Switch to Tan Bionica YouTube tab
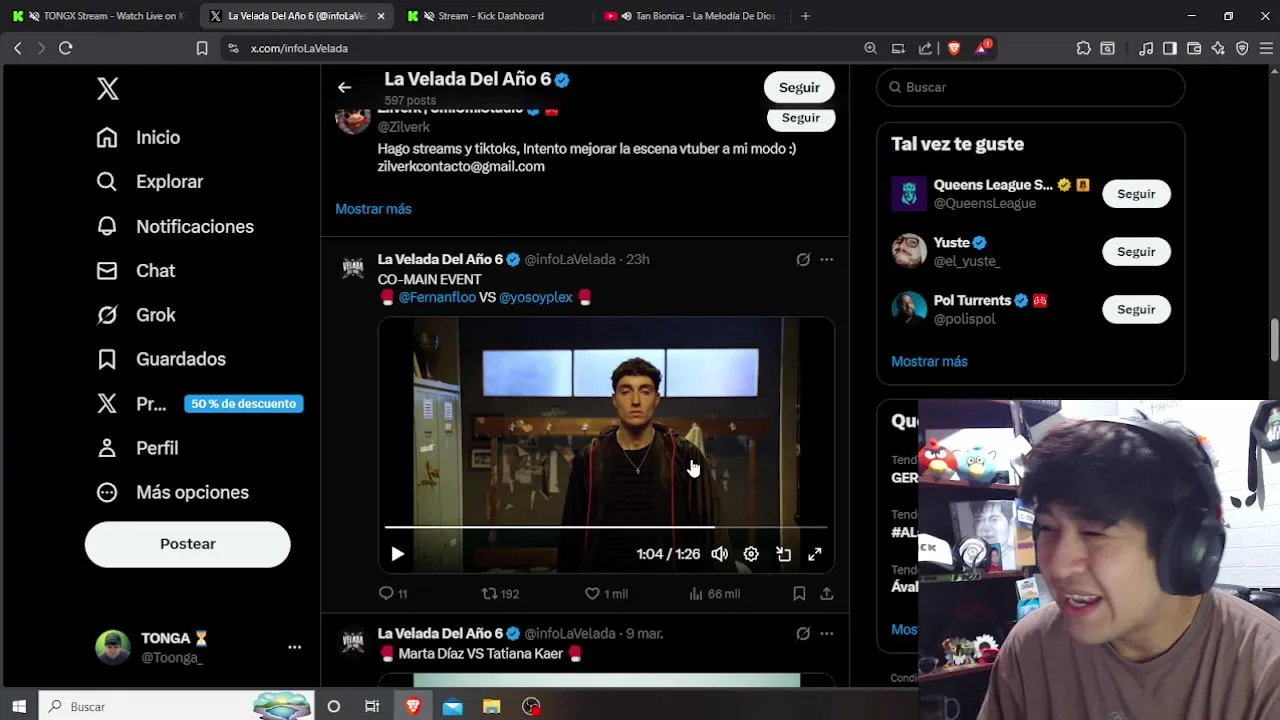Screen dimensions: 1280x720 [690, 16]
